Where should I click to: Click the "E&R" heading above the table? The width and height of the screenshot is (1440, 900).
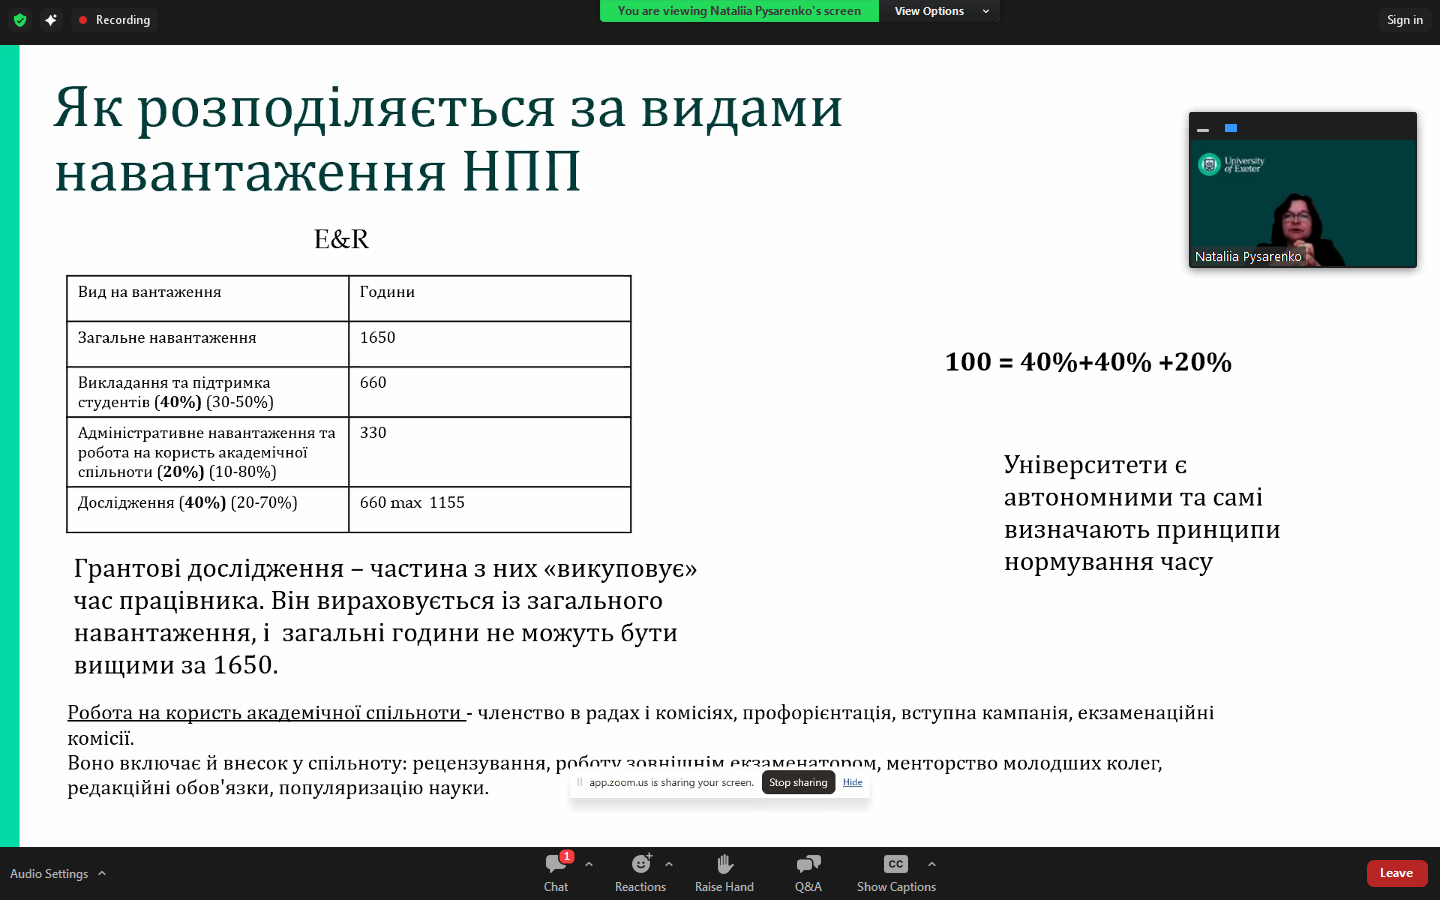pos(341,239)
